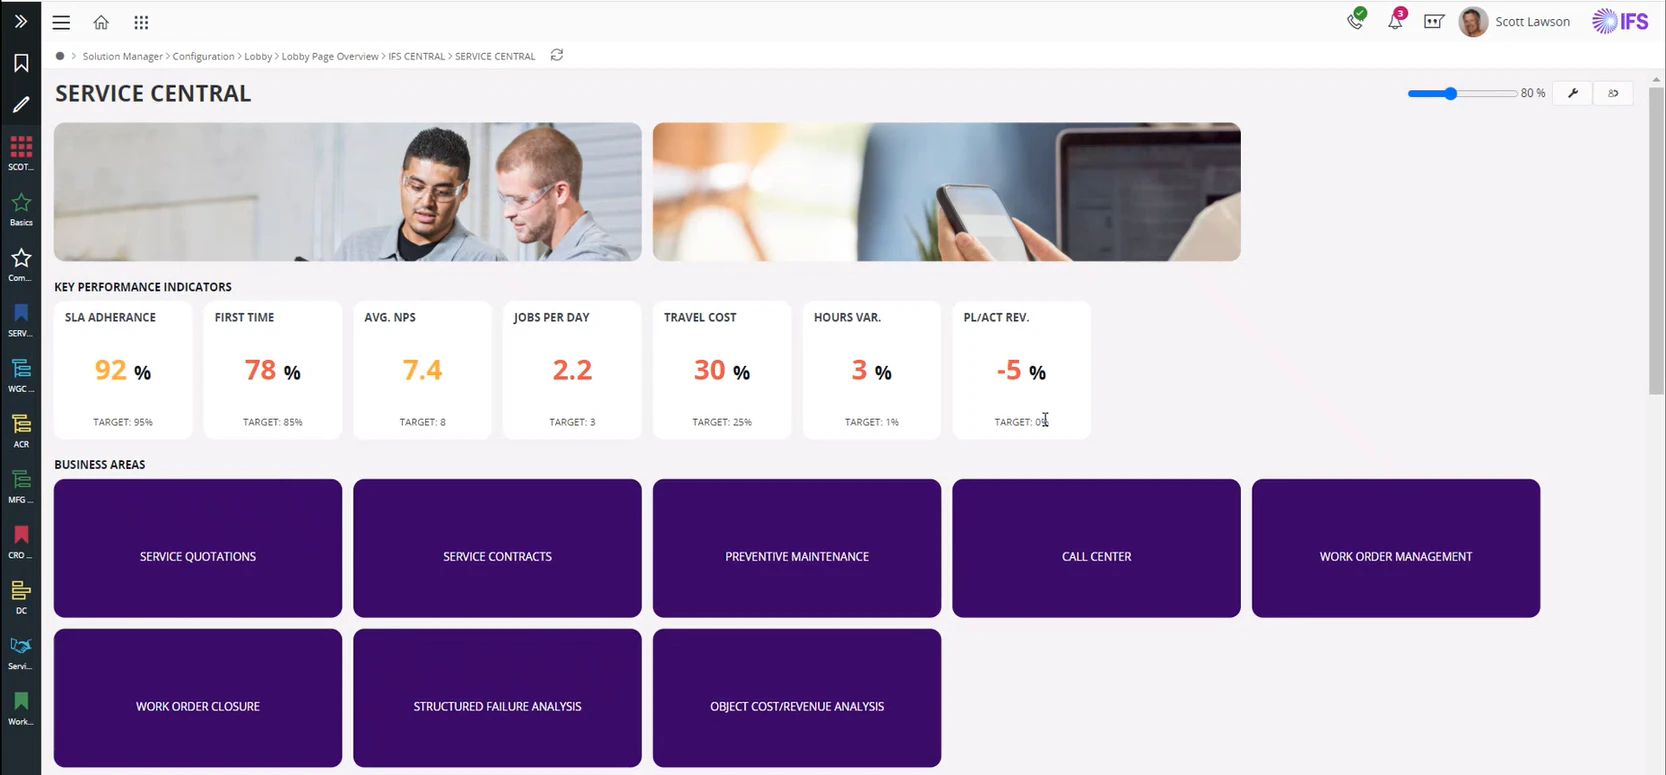Open notifications bell with 3 alerts
The height and width of the screenshot is (775, 1666).
click(1396, 20)
